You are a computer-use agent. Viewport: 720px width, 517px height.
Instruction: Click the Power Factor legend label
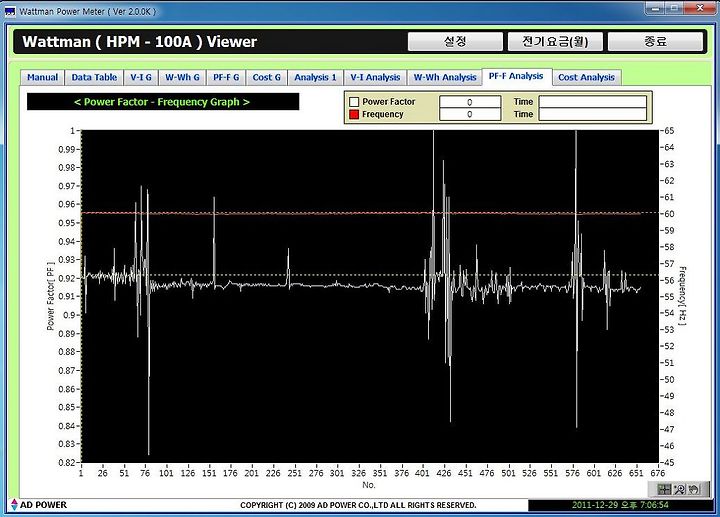[x=388, y=101]
